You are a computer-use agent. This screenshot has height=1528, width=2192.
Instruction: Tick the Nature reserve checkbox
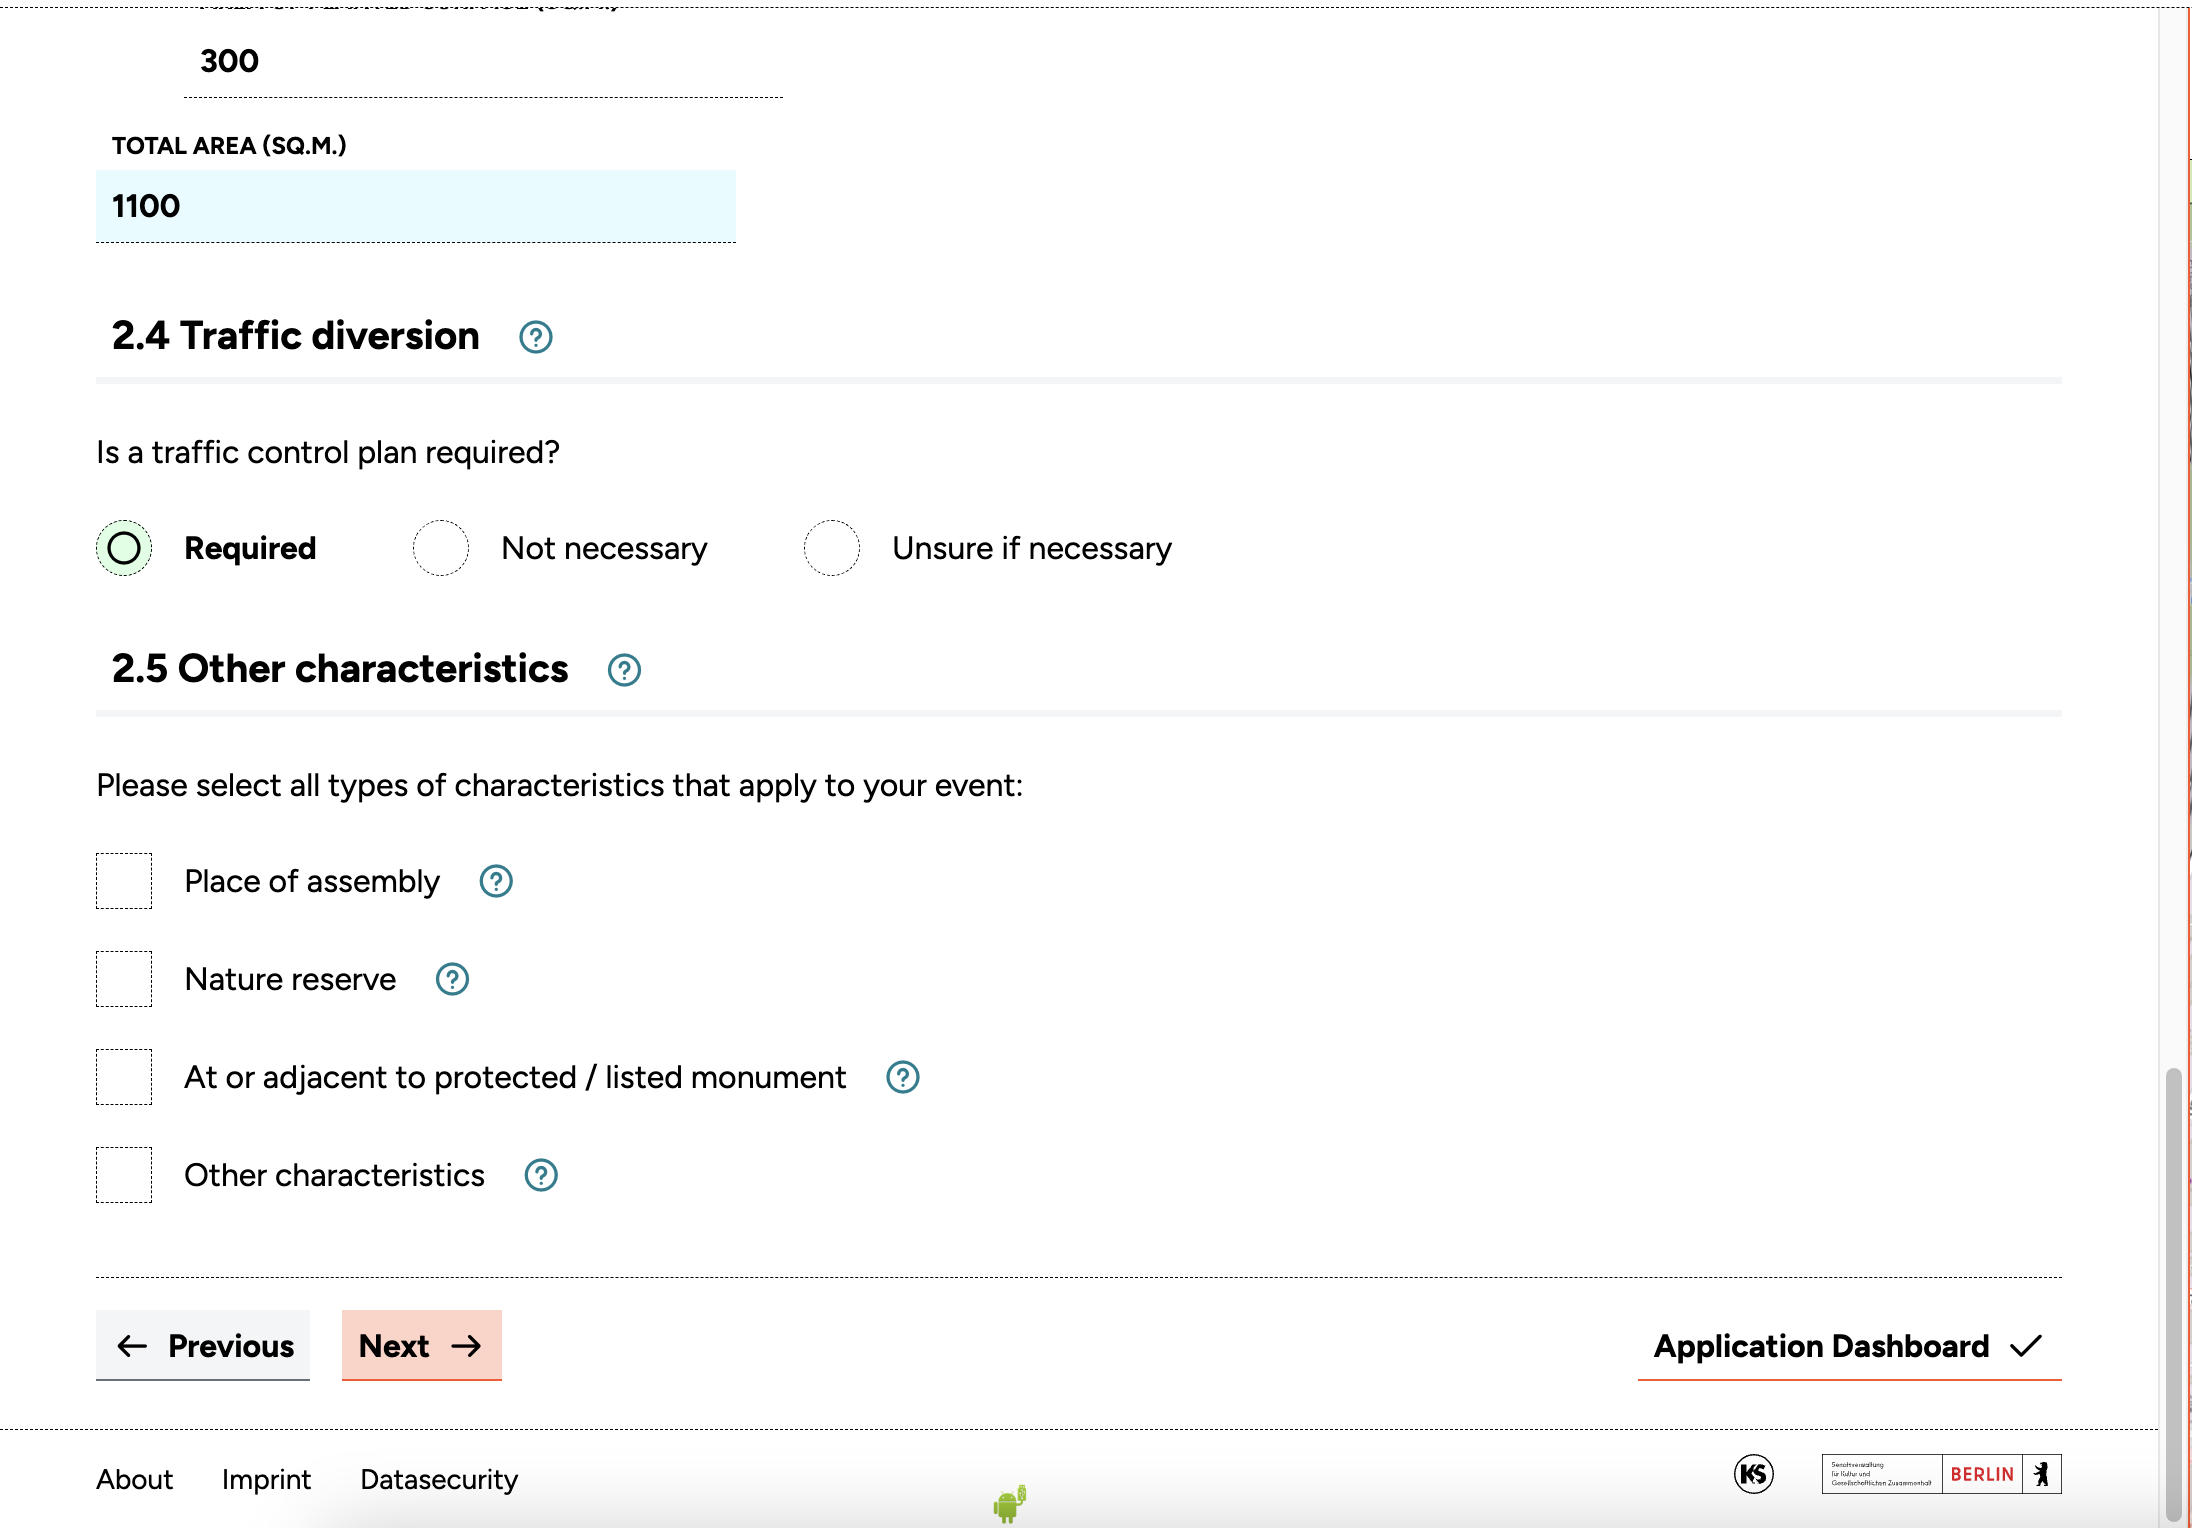click(124, 979)
